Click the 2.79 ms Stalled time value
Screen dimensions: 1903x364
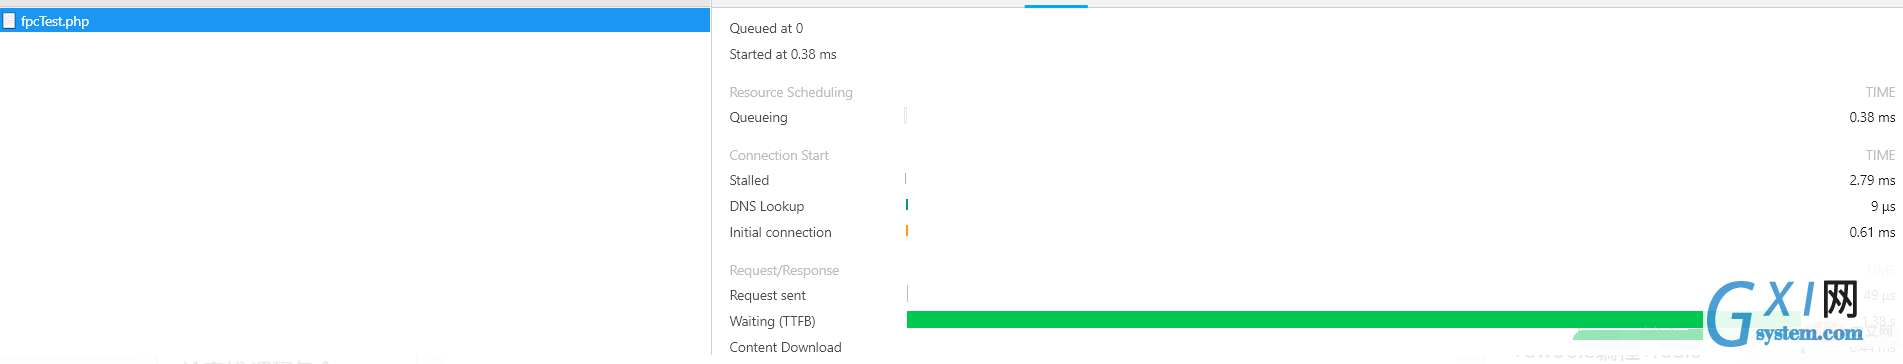1872,180
